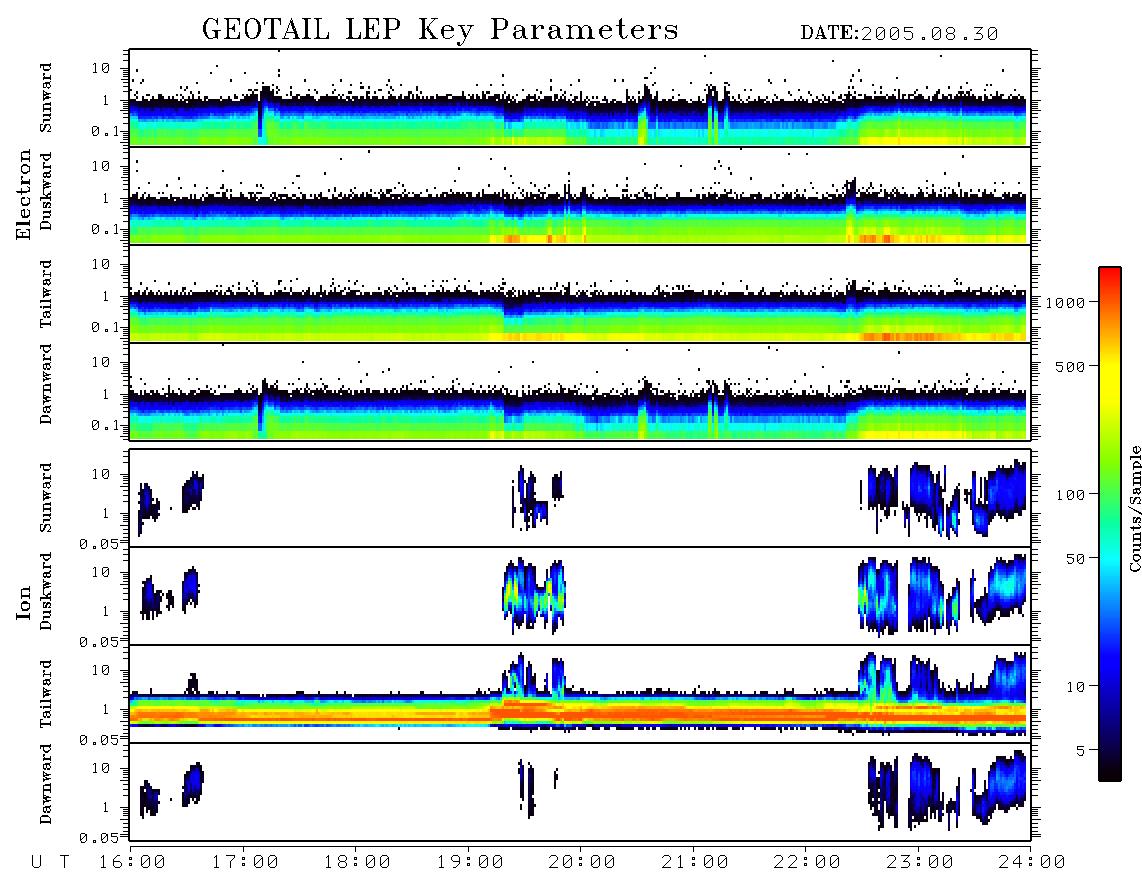The image size is (1142, 880).
Task: Click inside the Electron Duskward spectrogram panel
Action: click(580, 196)
